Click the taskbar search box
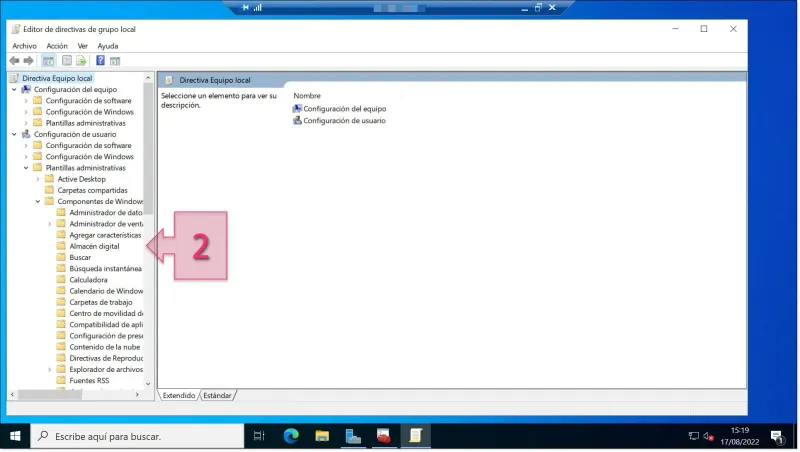Screen dimensions: 800x452 click(x=137, y=436)
